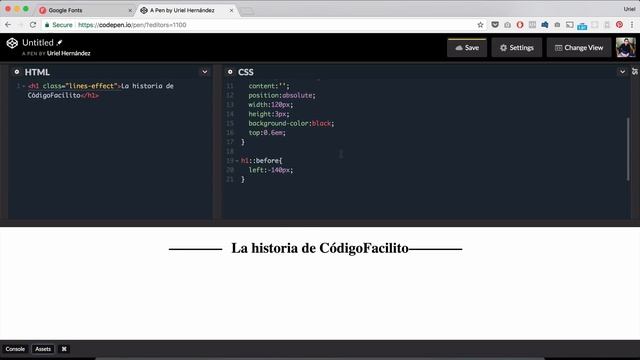Click 'La historia de CódigoFacilito' preview heading
The height and width of the screenshot is (360, 640).
pos(320,248)
